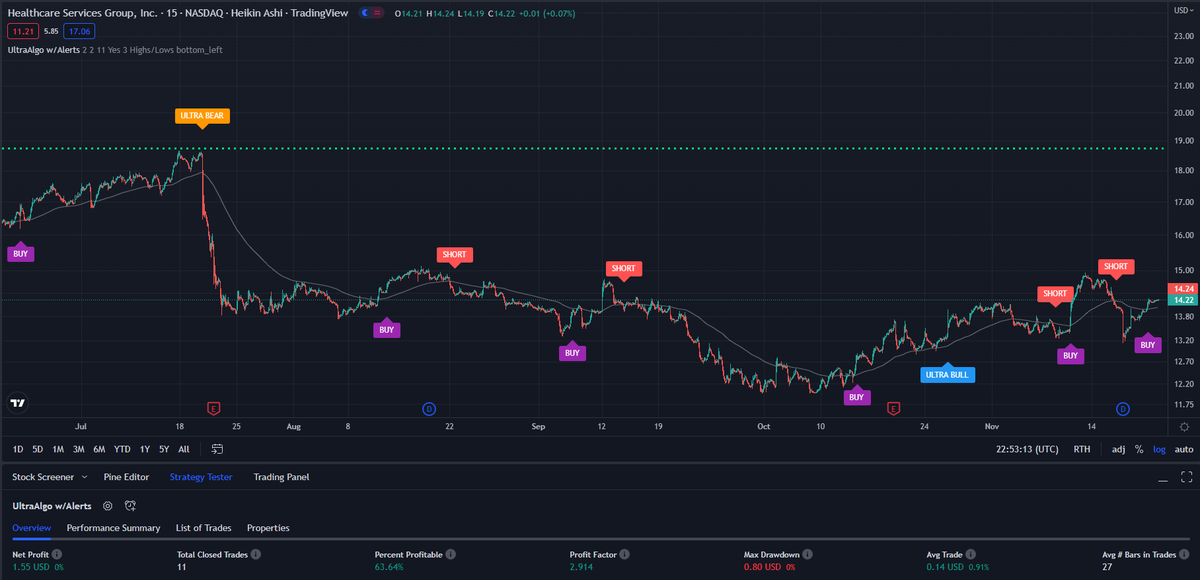Viewport: 1200px width, 580px height.
Task: Open the strategy Properties tab
Action: pyautogui.click(x=268, y=527)
